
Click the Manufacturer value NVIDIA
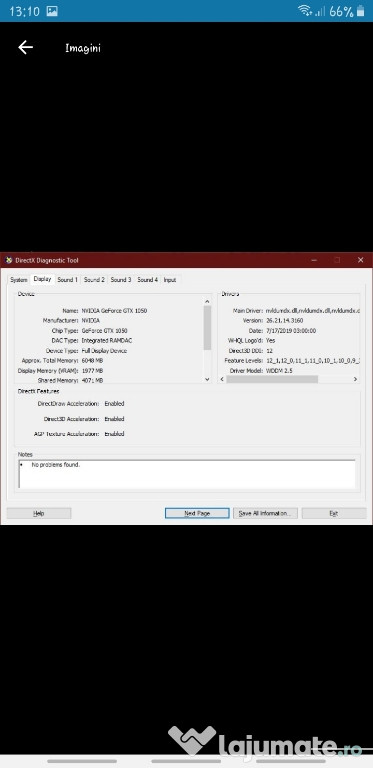click(x=91, y=320)
